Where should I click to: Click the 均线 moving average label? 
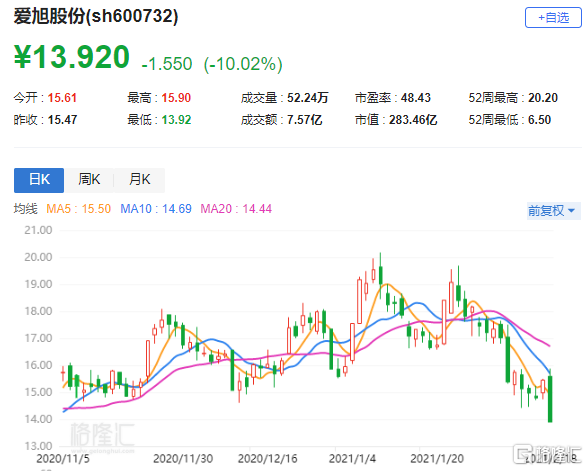26,209
